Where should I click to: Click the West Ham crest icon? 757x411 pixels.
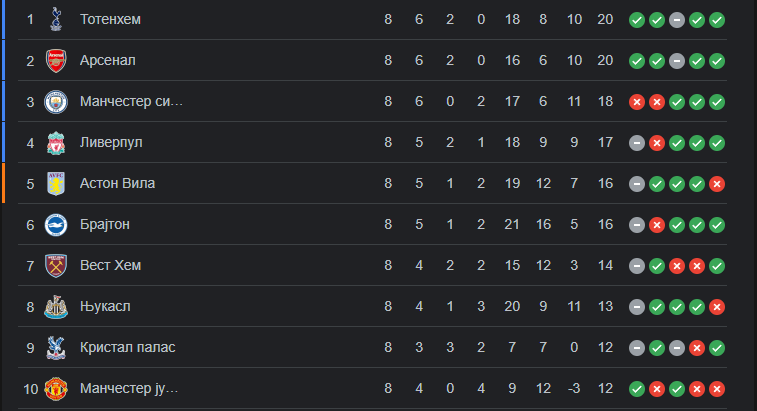coord(56,265)
